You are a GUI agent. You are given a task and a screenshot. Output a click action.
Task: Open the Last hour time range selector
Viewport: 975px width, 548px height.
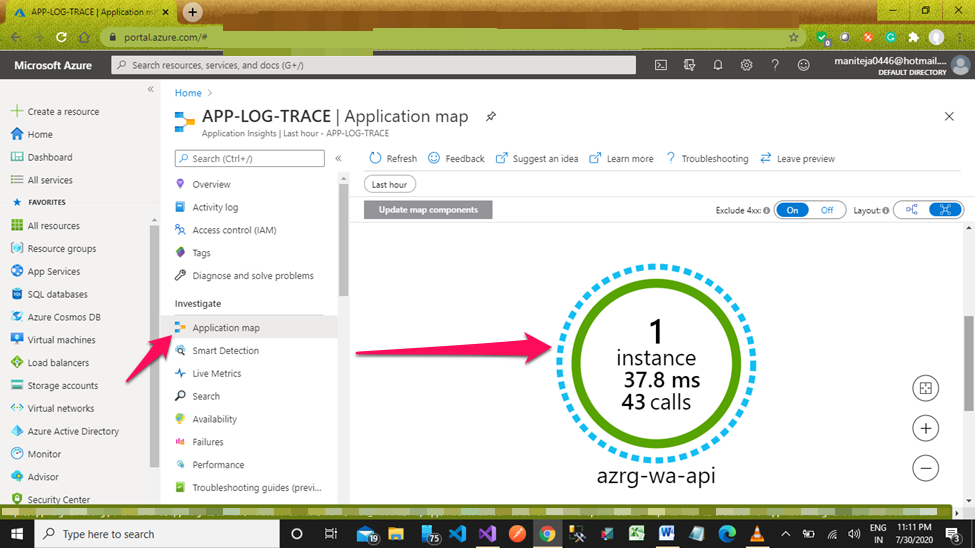coord(389,185)
